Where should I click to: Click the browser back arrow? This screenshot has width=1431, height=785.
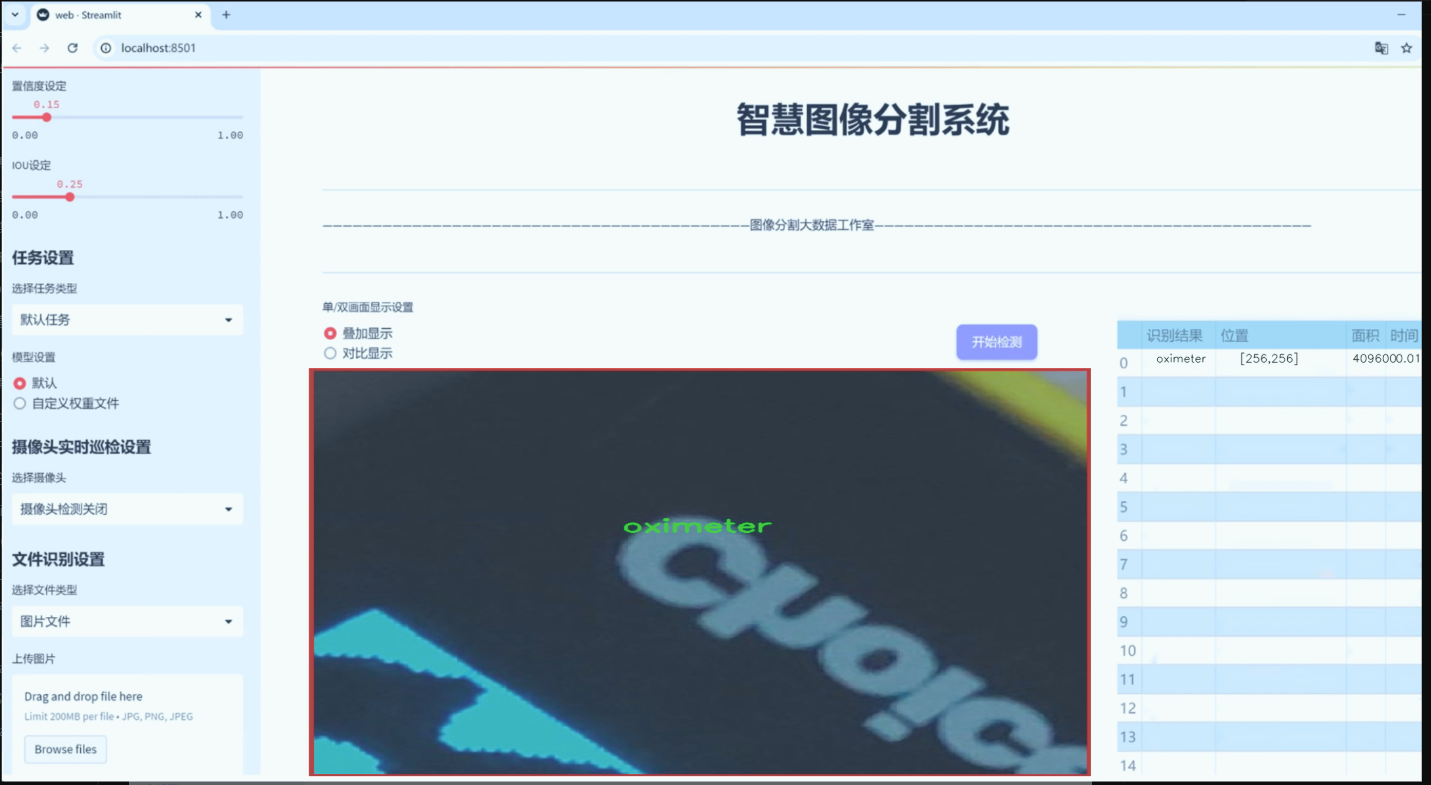[x=17, y=48]
